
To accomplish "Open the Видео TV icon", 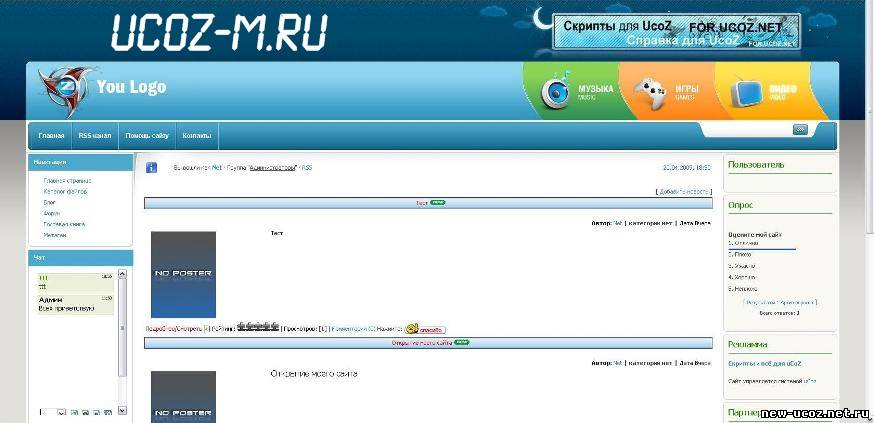I will [x=746, y=92].
